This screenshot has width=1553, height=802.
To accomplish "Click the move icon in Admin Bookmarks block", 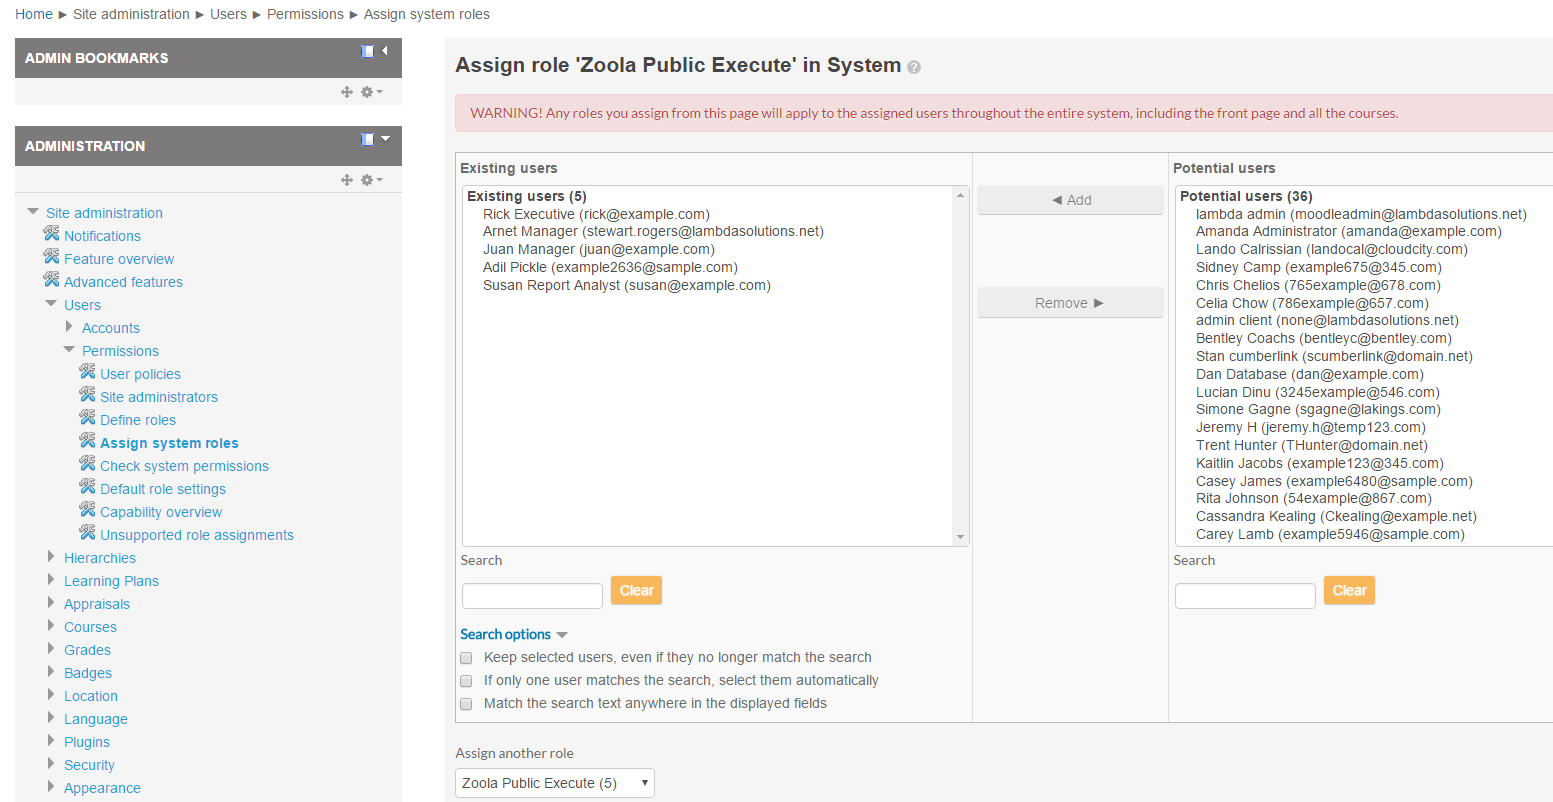I will point(347,92).
